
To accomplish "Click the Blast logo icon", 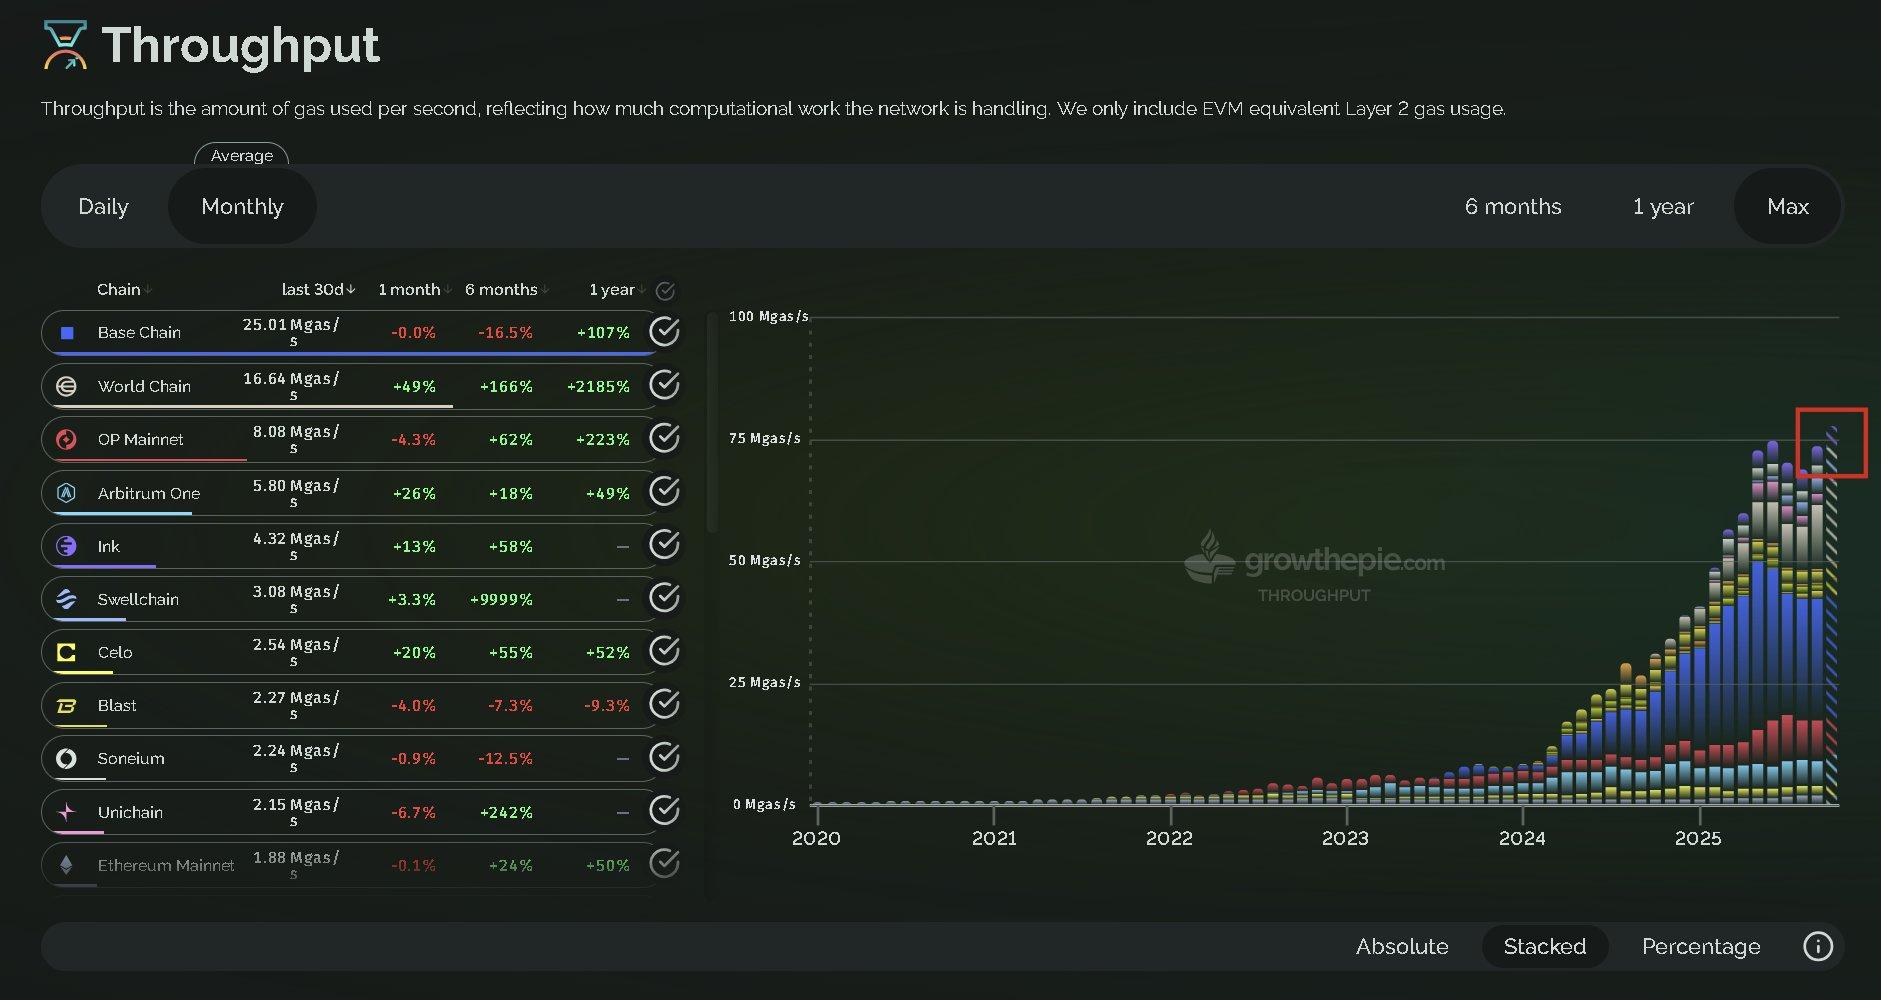I will tap(66, 705).
